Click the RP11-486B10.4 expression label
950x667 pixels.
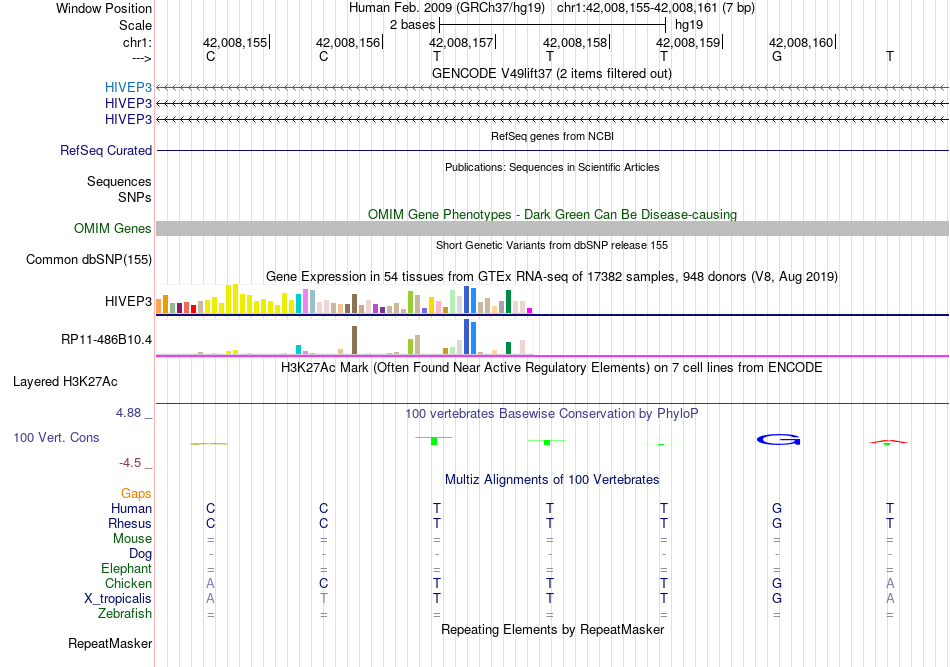[x=107, y=339]
